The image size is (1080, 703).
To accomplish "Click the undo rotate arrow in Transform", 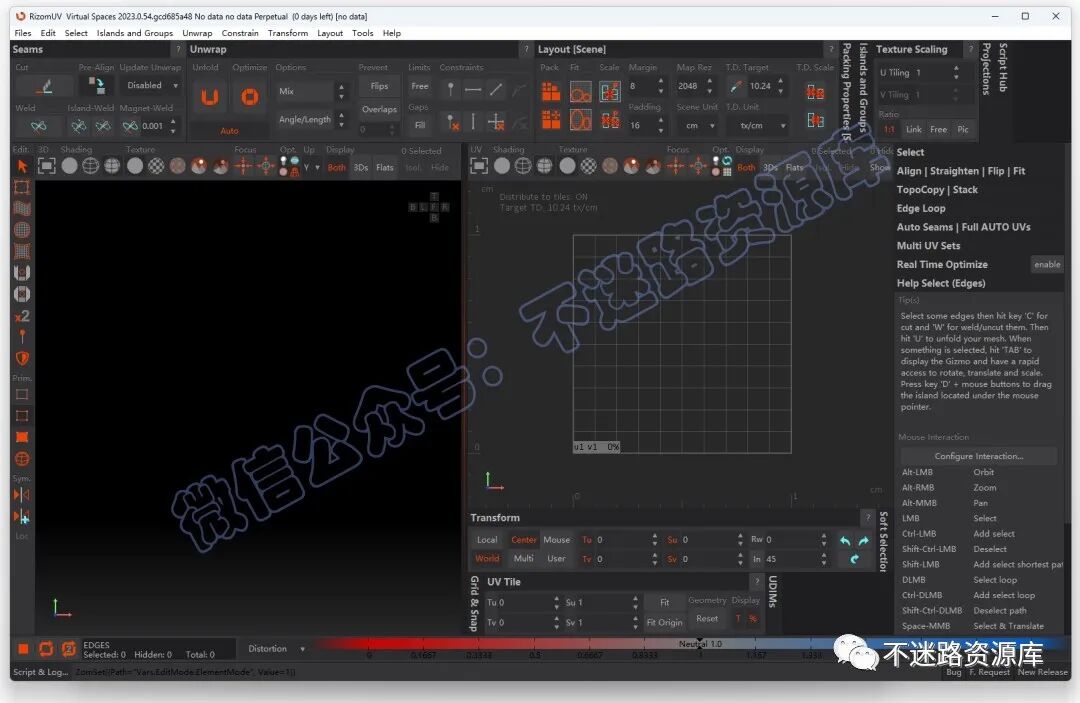I will (845, 541).
